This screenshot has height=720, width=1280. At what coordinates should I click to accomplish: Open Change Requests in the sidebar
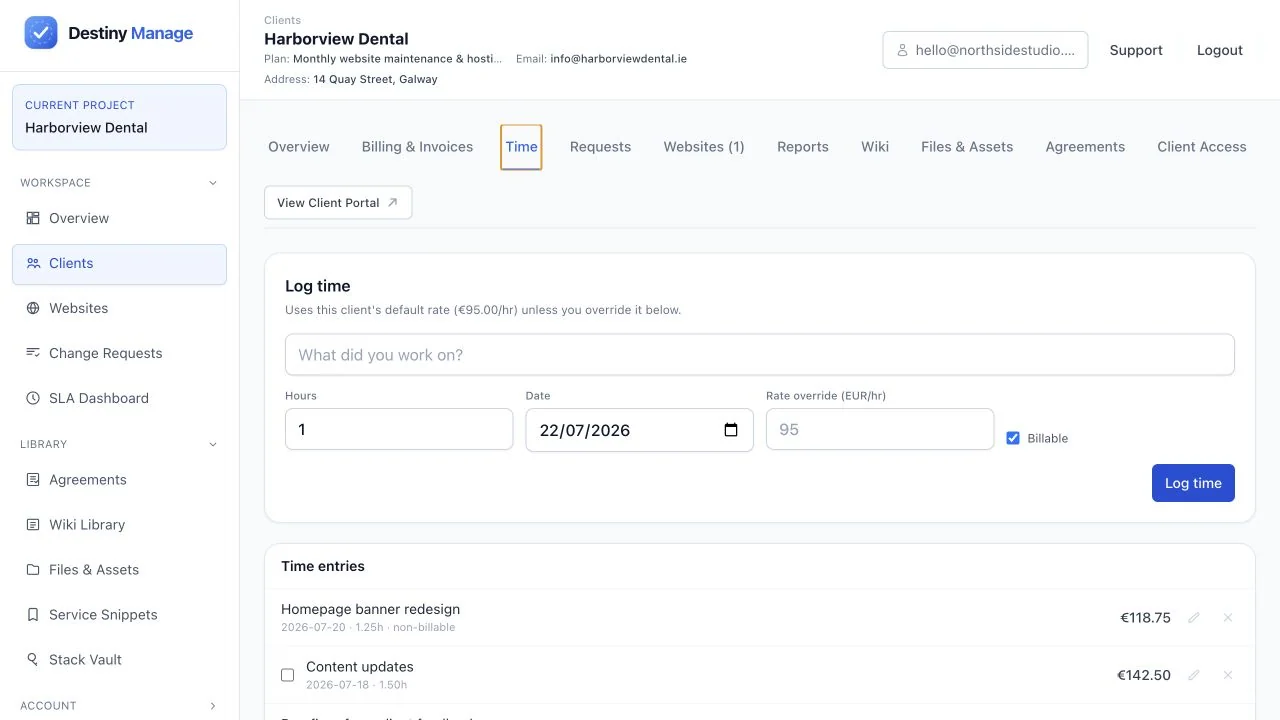[x=119, y=353]
